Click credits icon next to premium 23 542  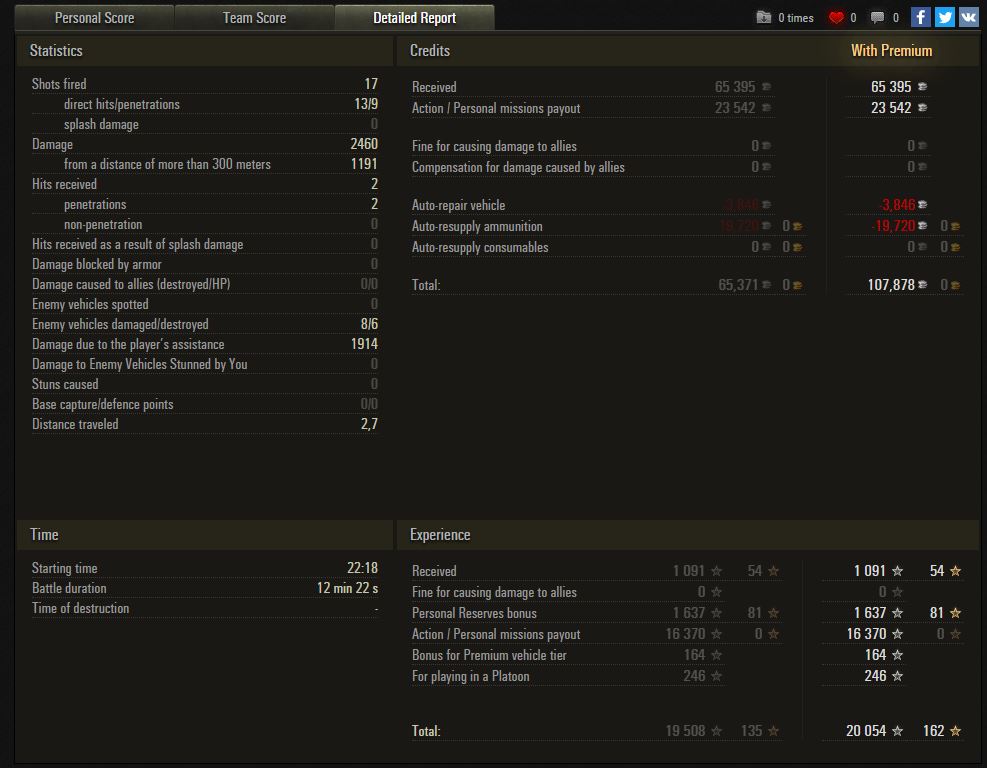(x=922, y=108)
